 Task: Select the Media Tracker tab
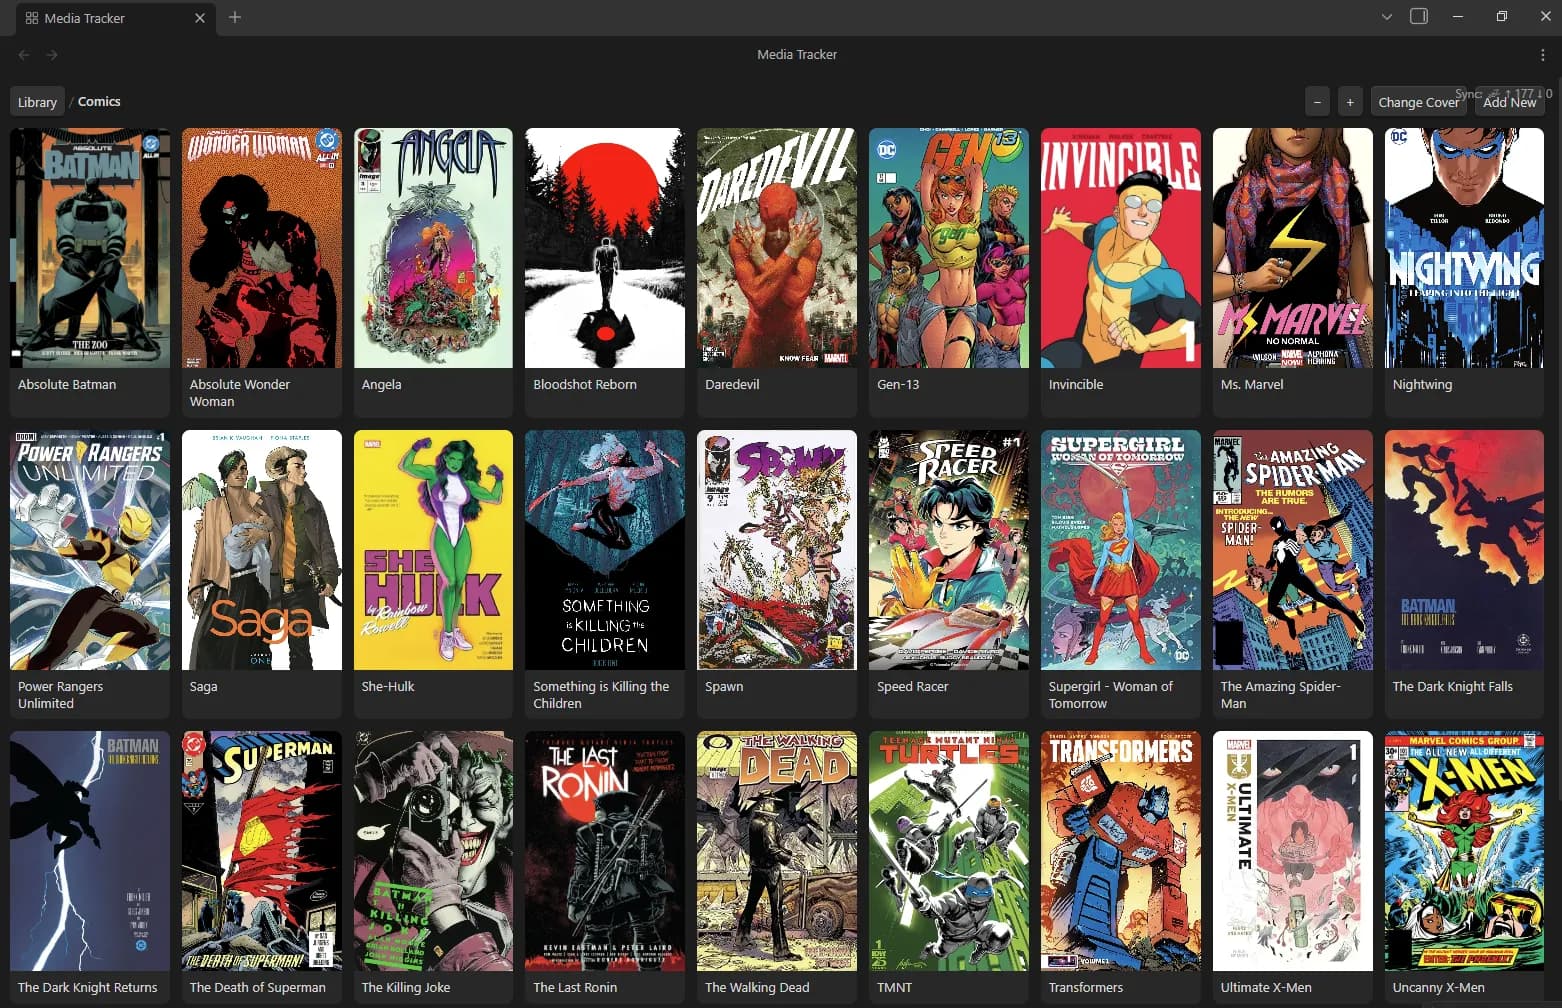point(114,18)
